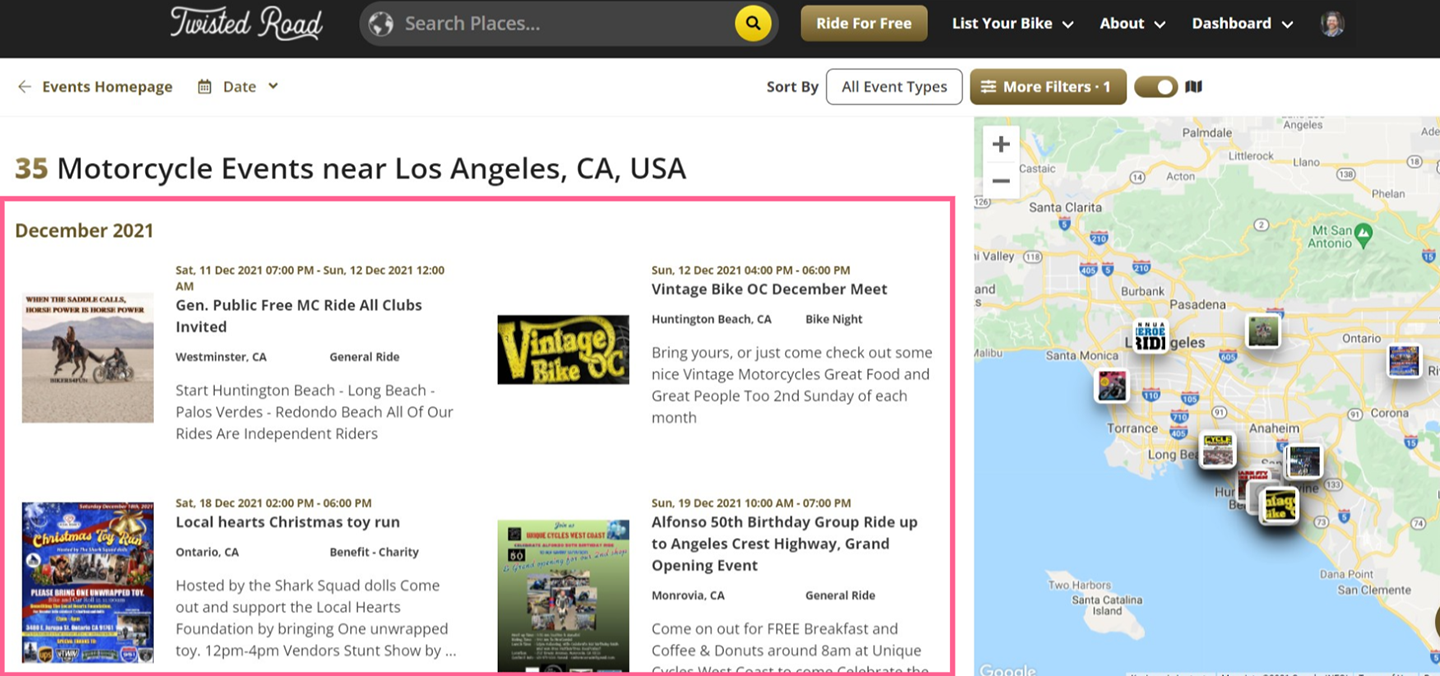
Task: Click the map marker east of Pasadena
Action: [x=1263, y=331]
